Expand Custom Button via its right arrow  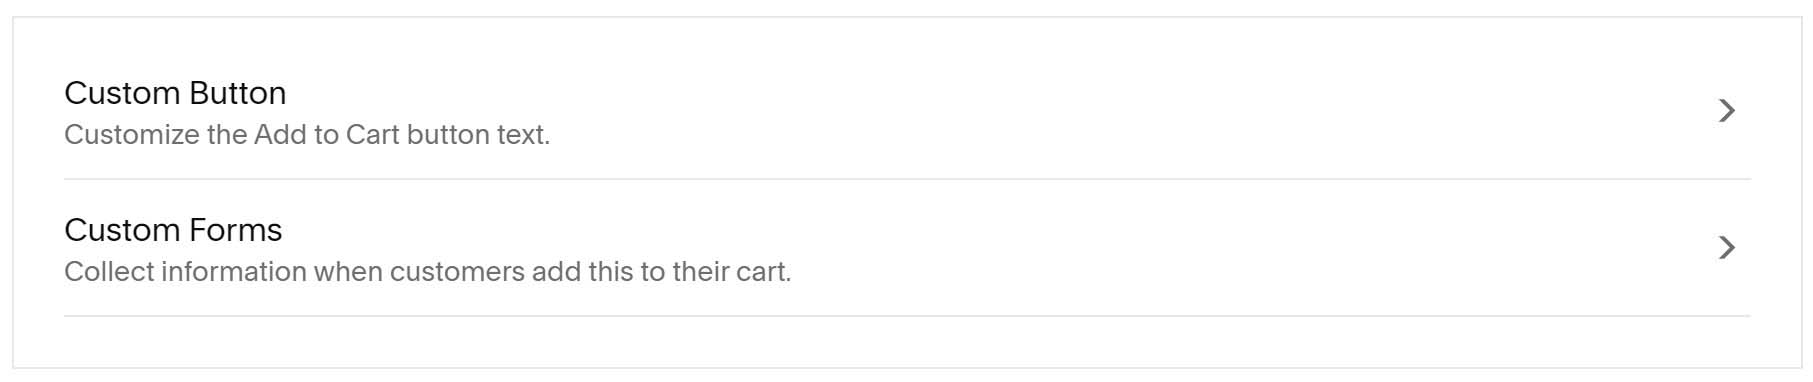(1726, 110)
